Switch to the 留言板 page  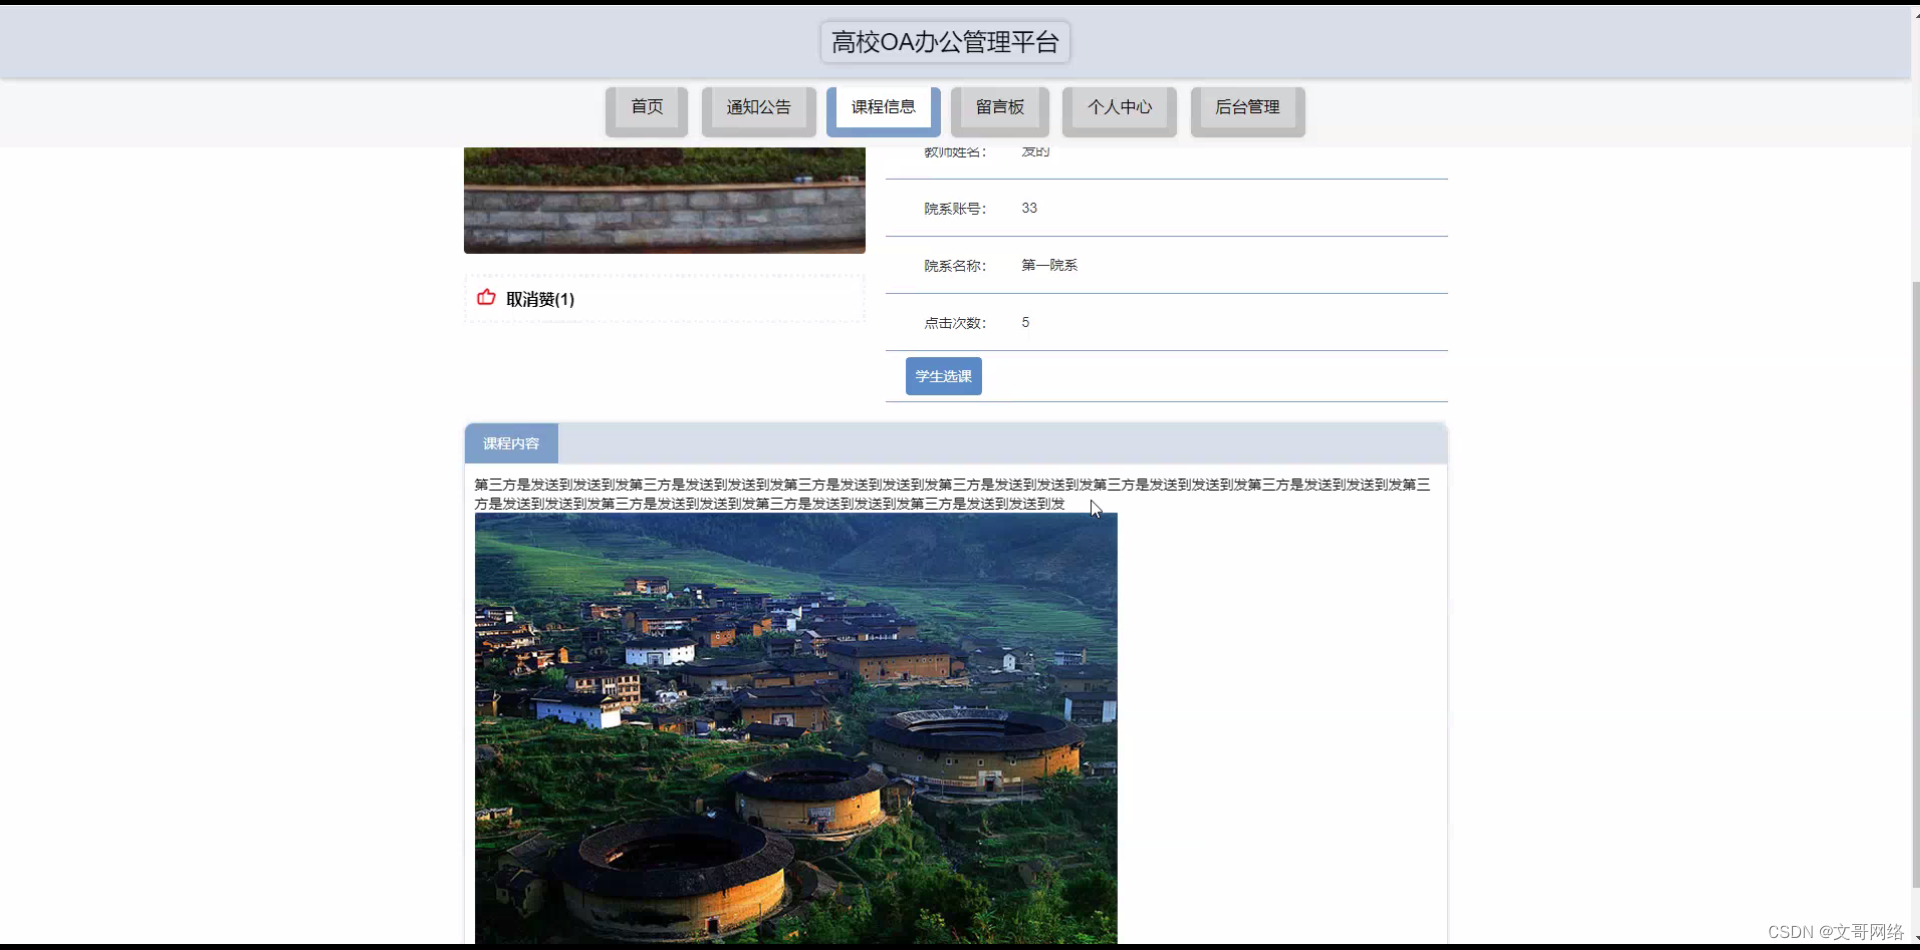coord(999,106)
